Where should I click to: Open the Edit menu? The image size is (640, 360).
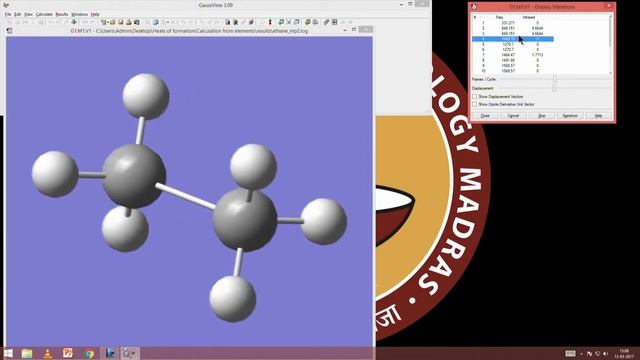pos(18,14)
